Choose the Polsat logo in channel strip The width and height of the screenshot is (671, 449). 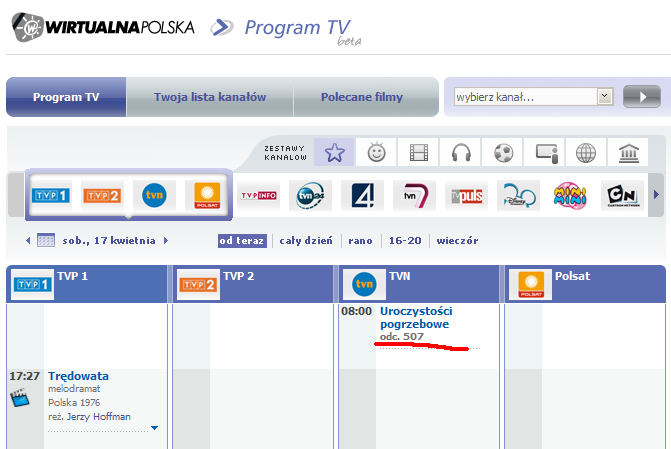(x=207, y=196)
